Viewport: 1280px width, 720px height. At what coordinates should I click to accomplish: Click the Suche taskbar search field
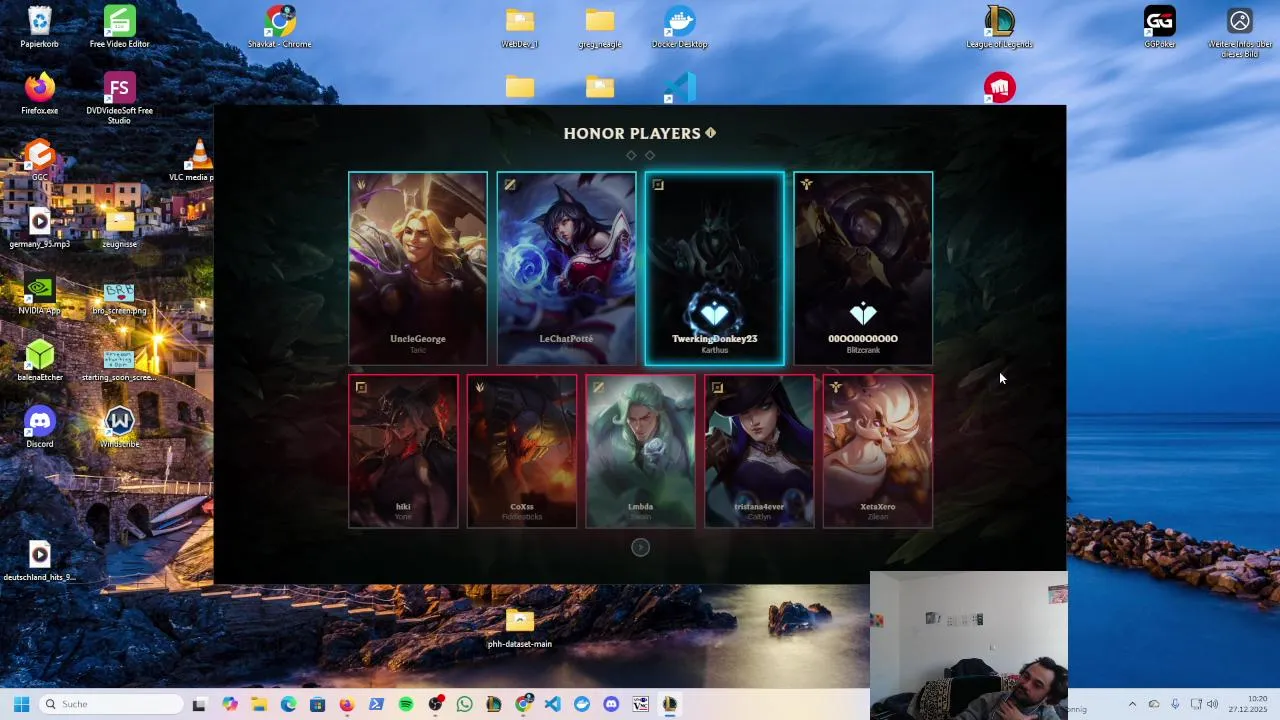[x=112, y=704]
